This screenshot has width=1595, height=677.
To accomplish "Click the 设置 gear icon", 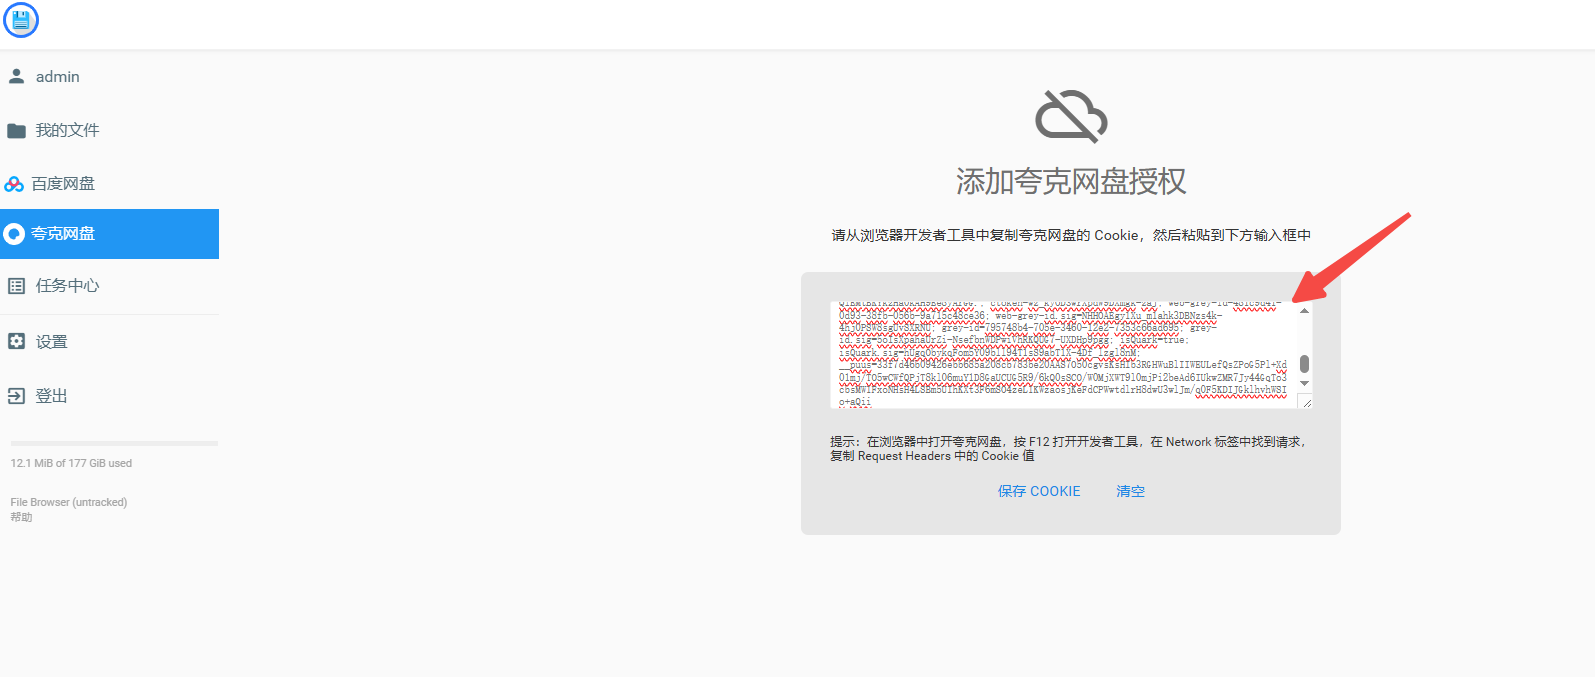I will point(16,342).
